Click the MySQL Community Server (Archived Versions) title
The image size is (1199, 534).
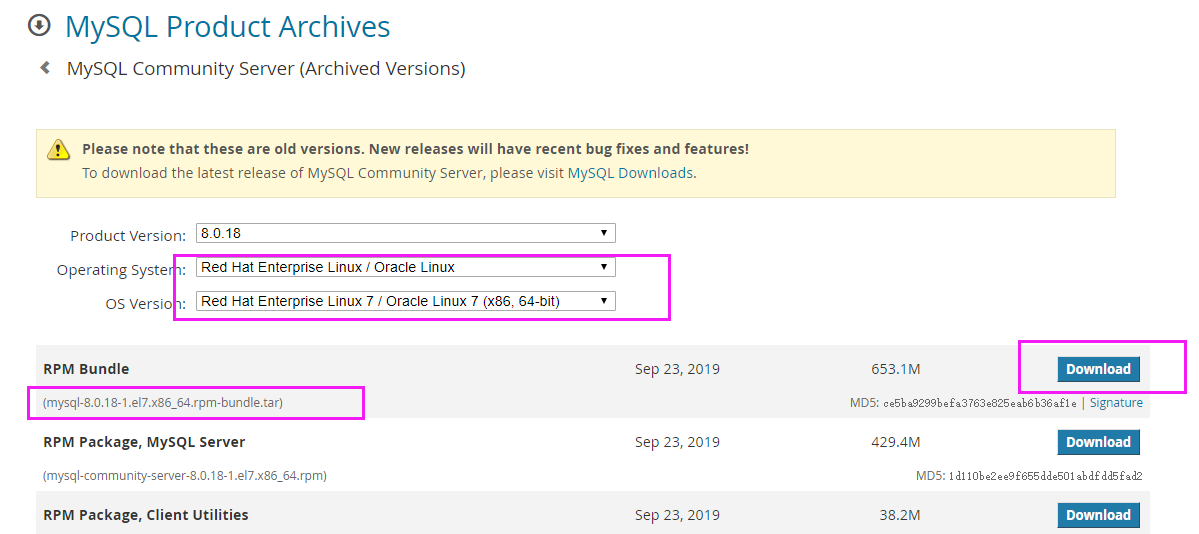pos(265,69)
